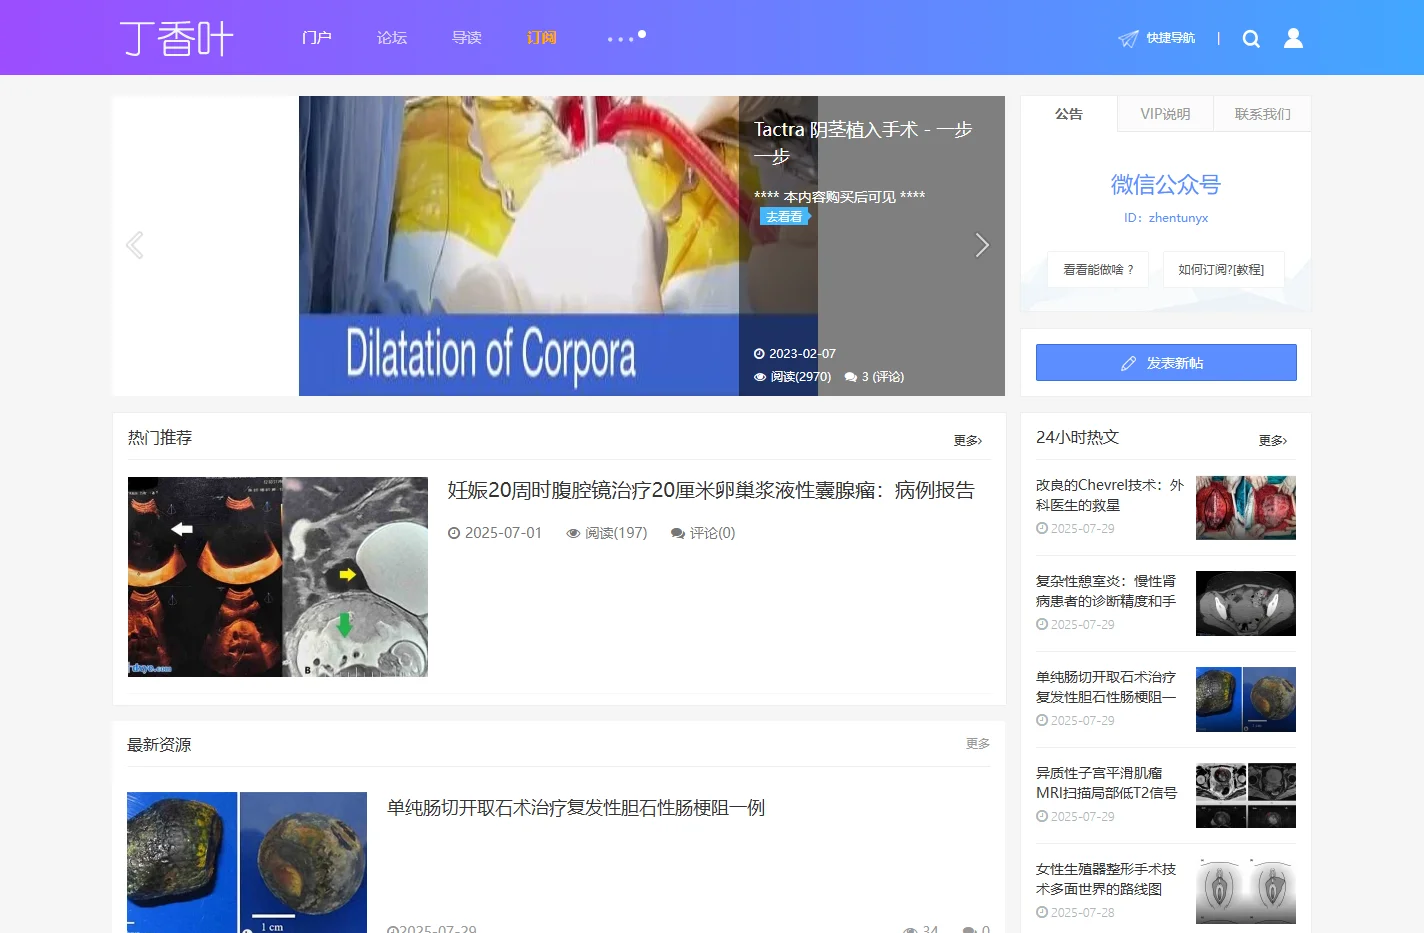This screenshot has width=1424, height=933.
Task: Click the comment bubble icon on the slide
Action: coord(851,377)
